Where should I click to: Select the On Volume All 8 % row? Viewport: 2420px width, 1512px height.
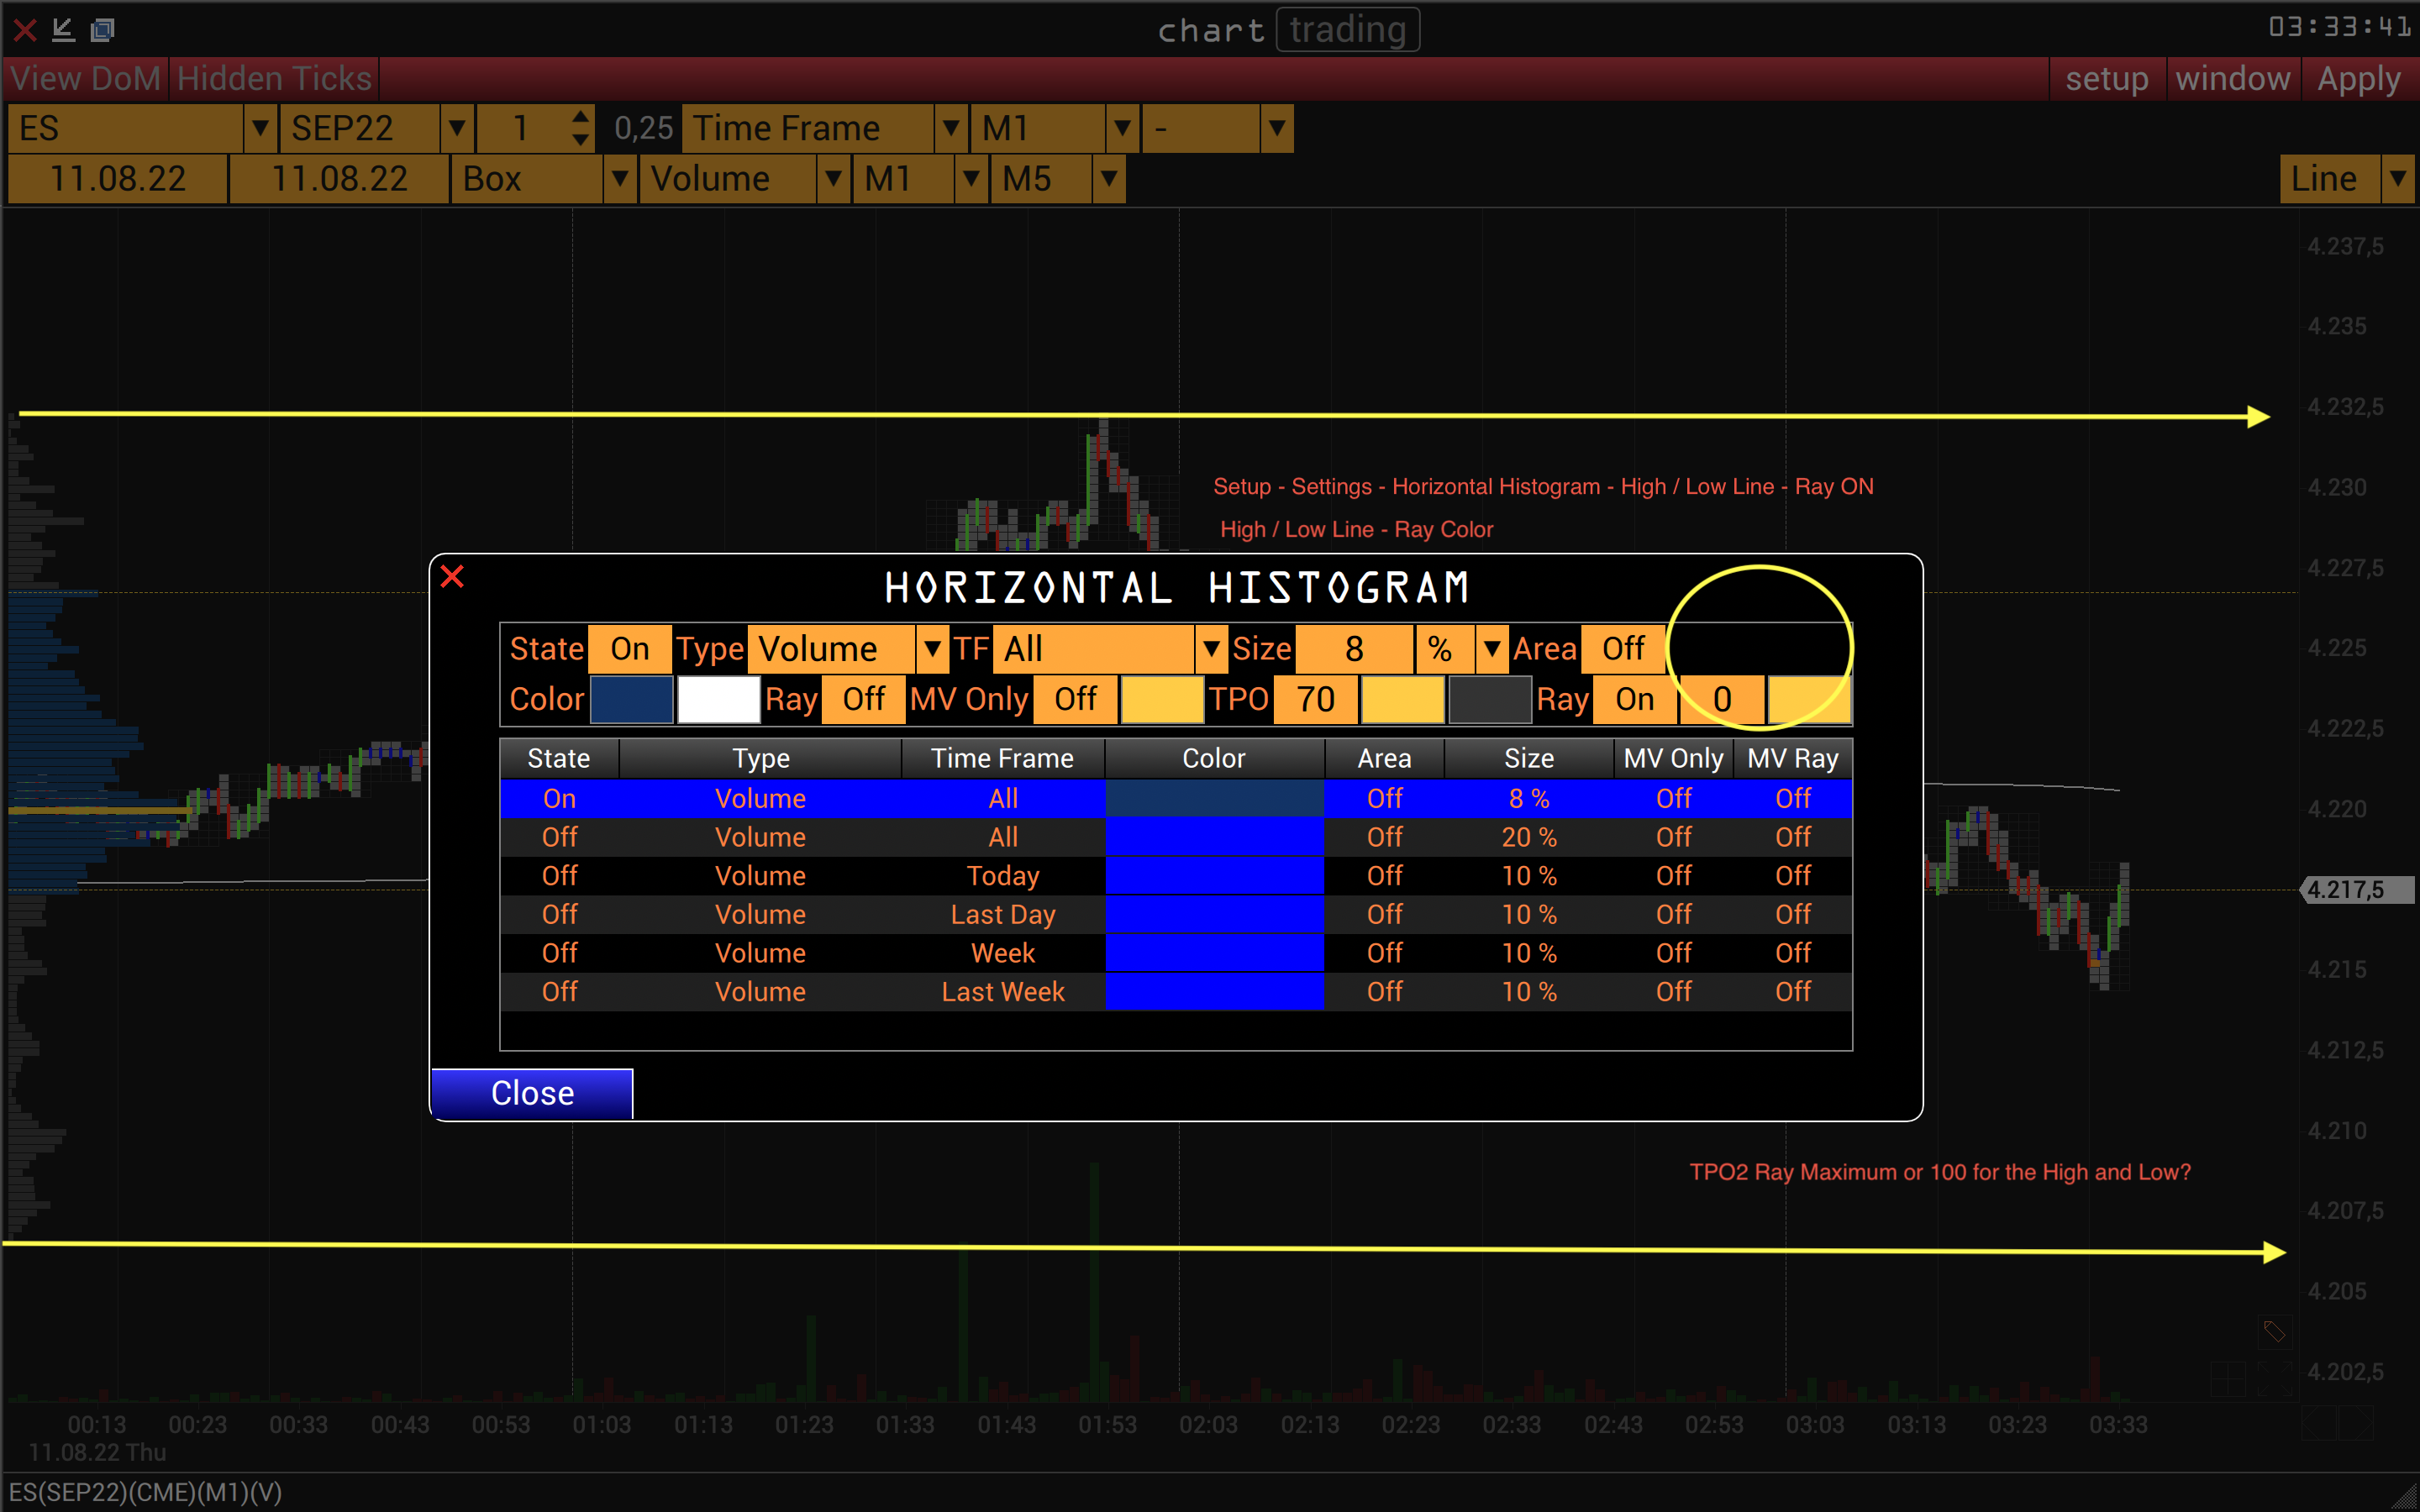1176,799
